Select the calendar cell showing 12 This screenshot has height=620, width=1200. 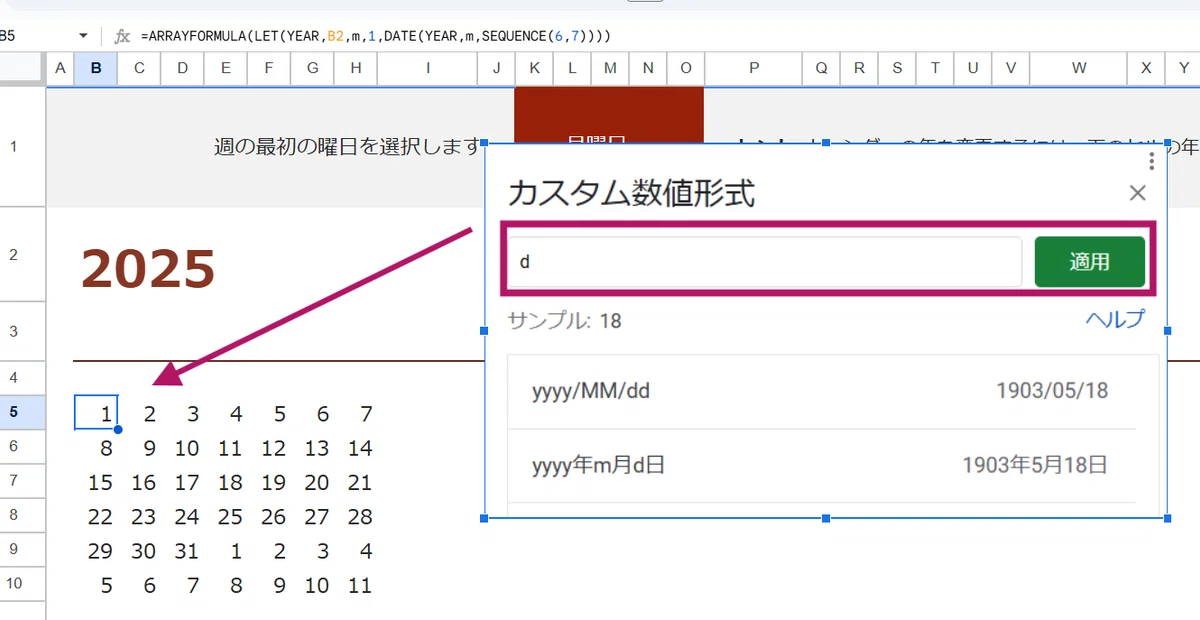click(270, 448)
